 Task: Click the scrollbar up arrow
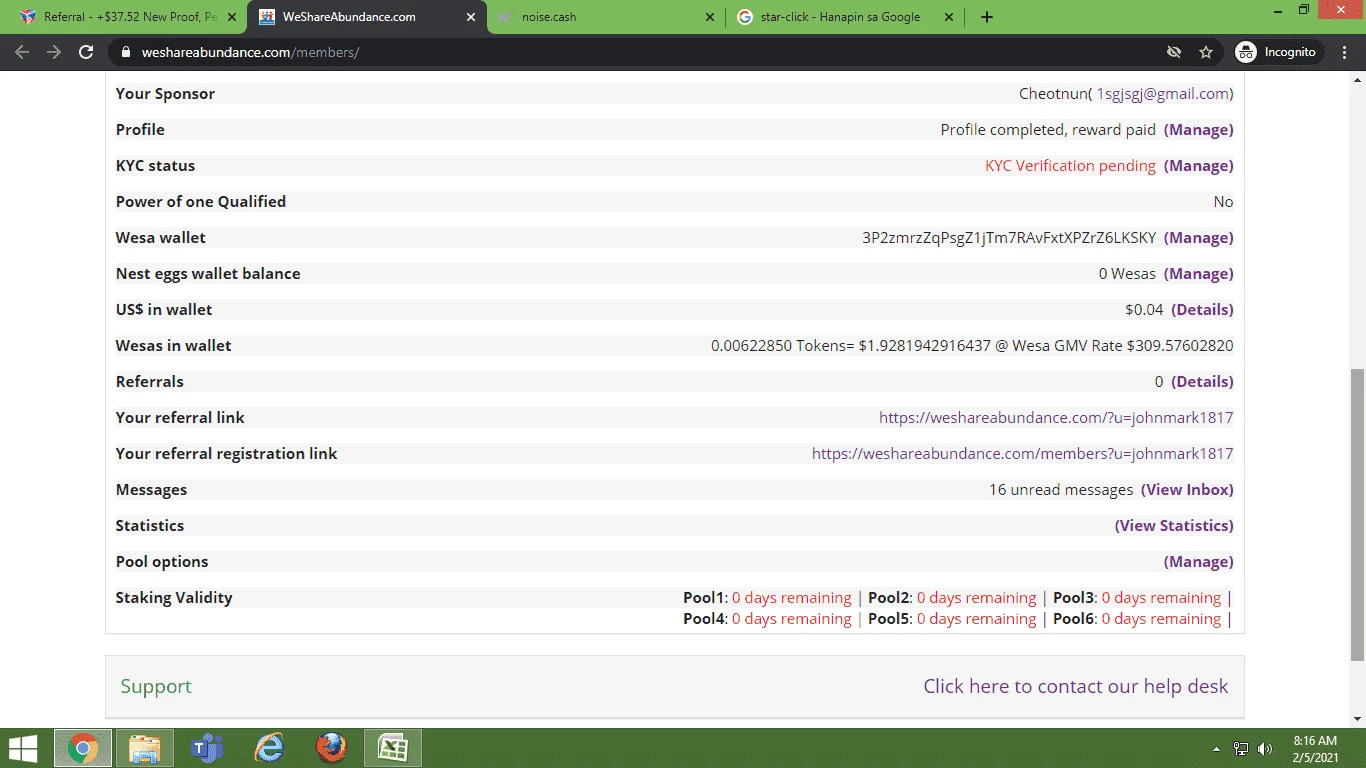[x=1357, y=79]
